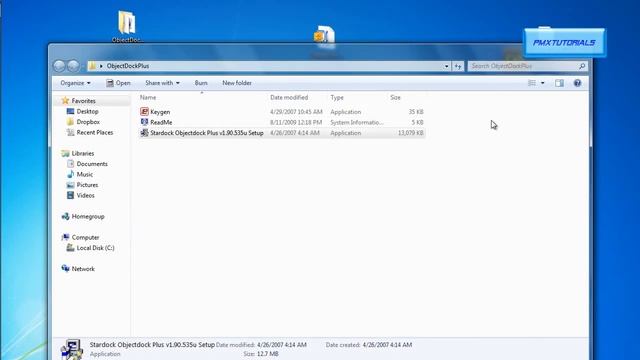Open Desktop in Favorites
The width and height of the screenshot is (640, 360).
point(87,111)
